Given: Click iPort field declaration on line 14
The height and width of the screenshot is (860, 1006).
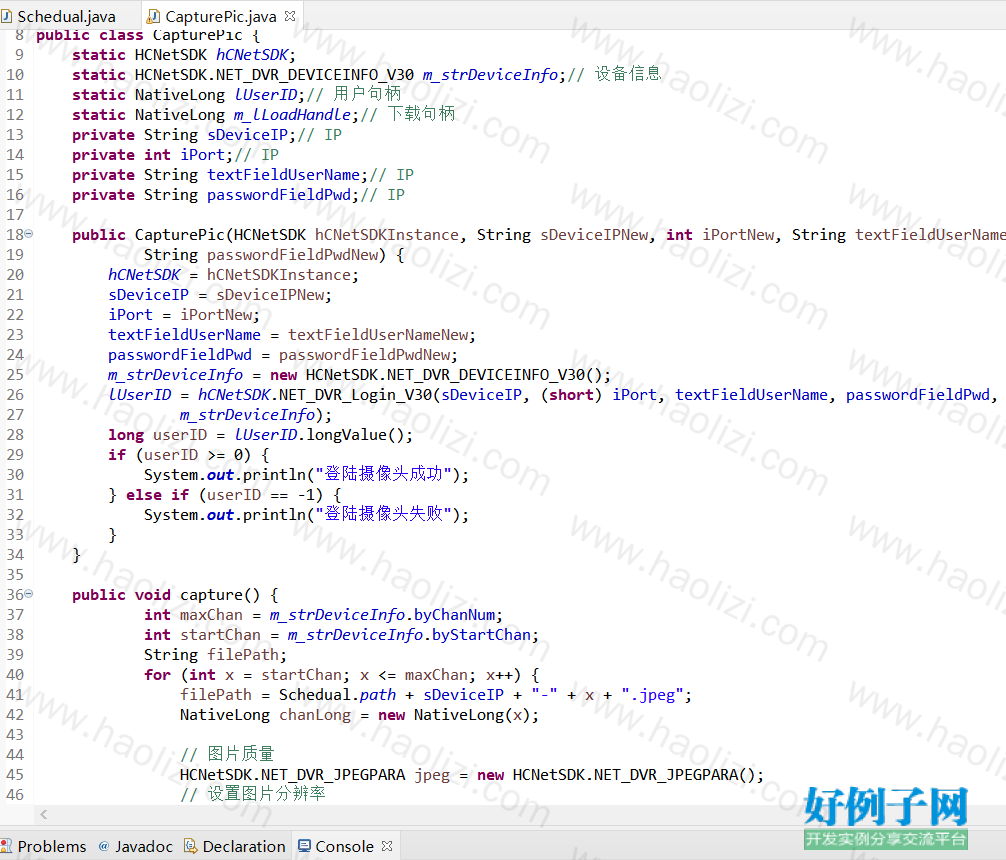Looking at the screenshot, I should pos(203,155).
